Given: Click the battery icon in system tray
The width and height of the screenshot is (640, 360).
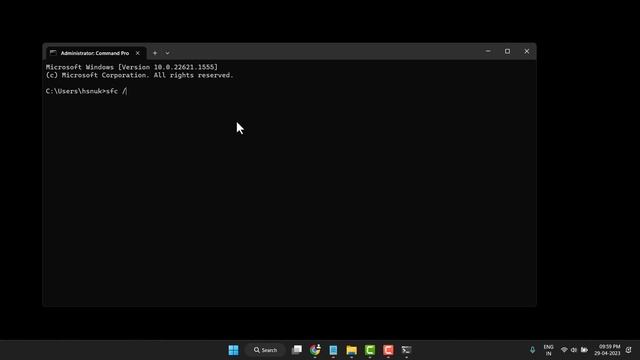Looking at the screenshot, I should 584,350.
